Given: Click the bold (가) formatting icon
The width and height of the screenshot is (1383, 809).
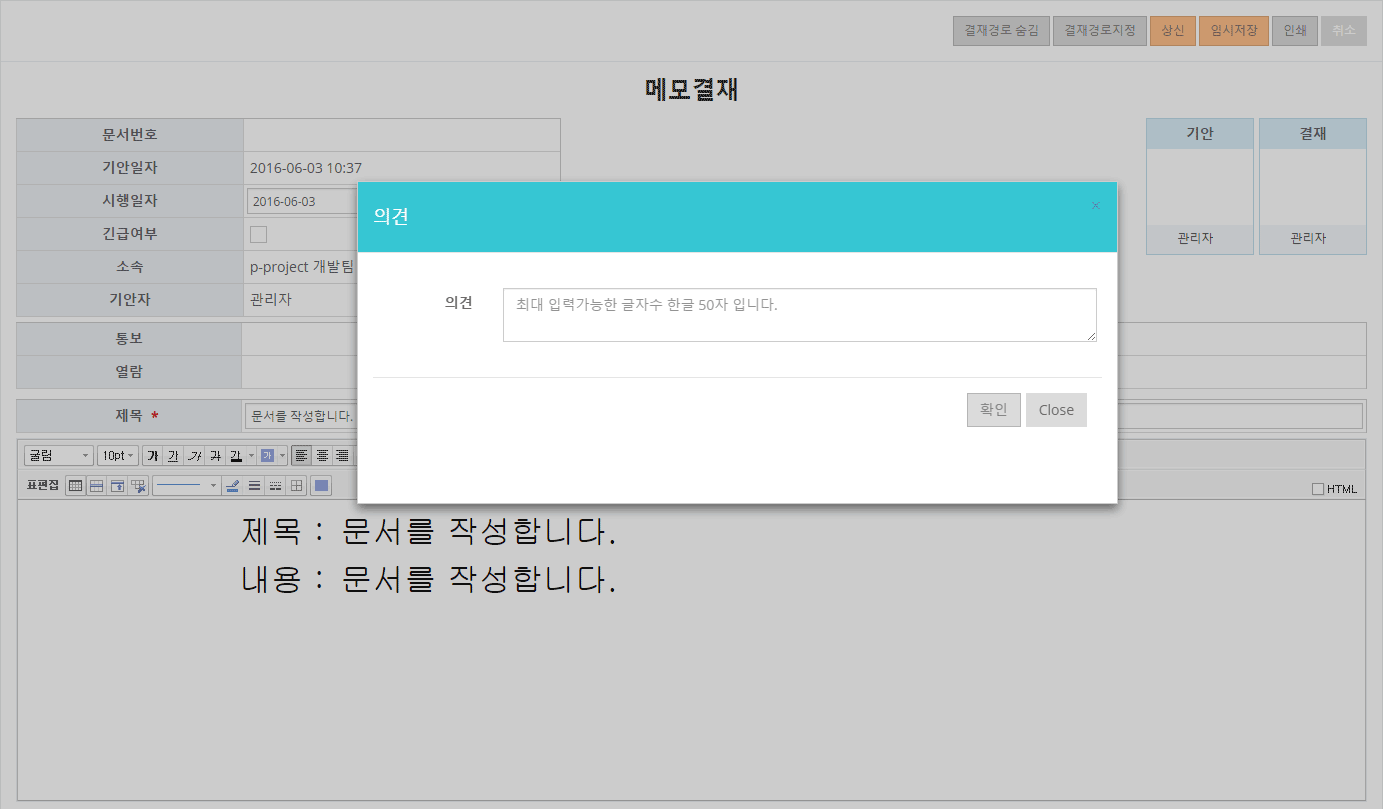Looking at the screenshot, I should point(153,456).
